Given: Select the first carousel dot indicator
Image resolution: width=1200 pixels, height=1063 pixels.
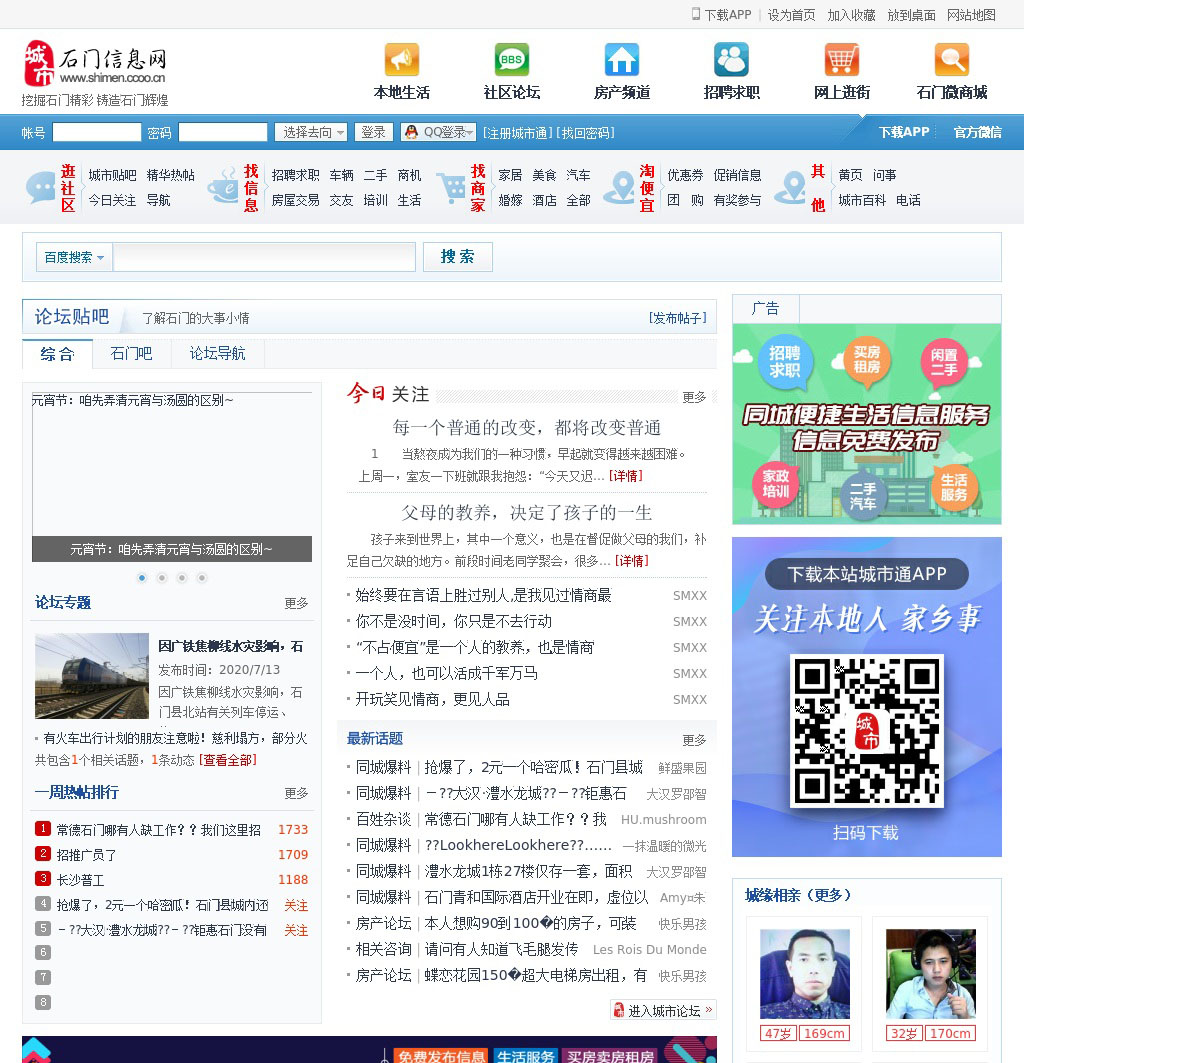Looking at the screenshot, I should click(x=142, y=578).
